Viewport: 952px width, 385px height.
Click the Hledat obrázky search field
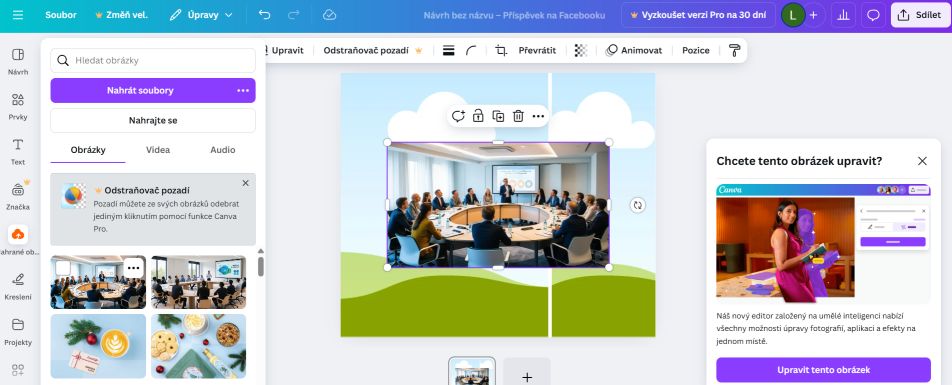(153, 60)
